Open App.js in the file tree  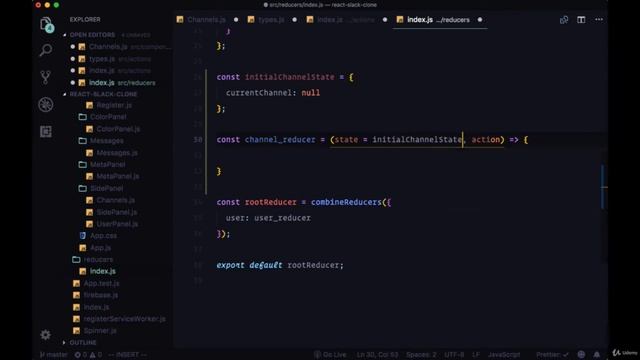click(x=100, y=248)
